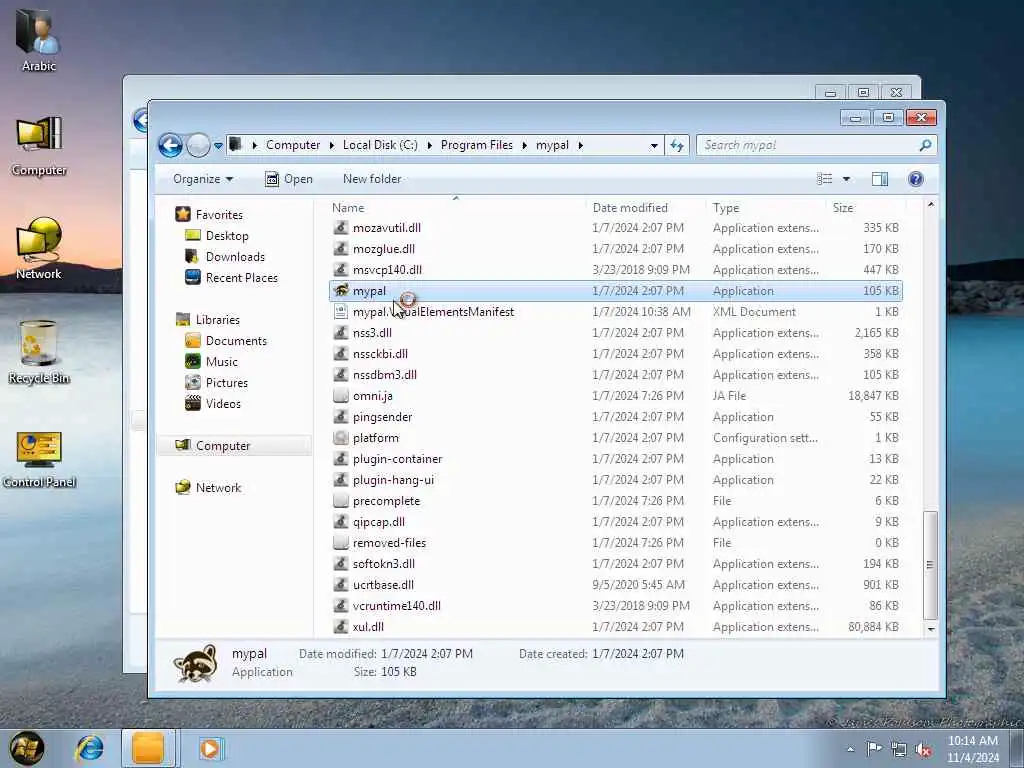Open the Arabic desktop icon
This screenshot has height=768, width=1024.
pyautogui.click(x=39, y=39)
